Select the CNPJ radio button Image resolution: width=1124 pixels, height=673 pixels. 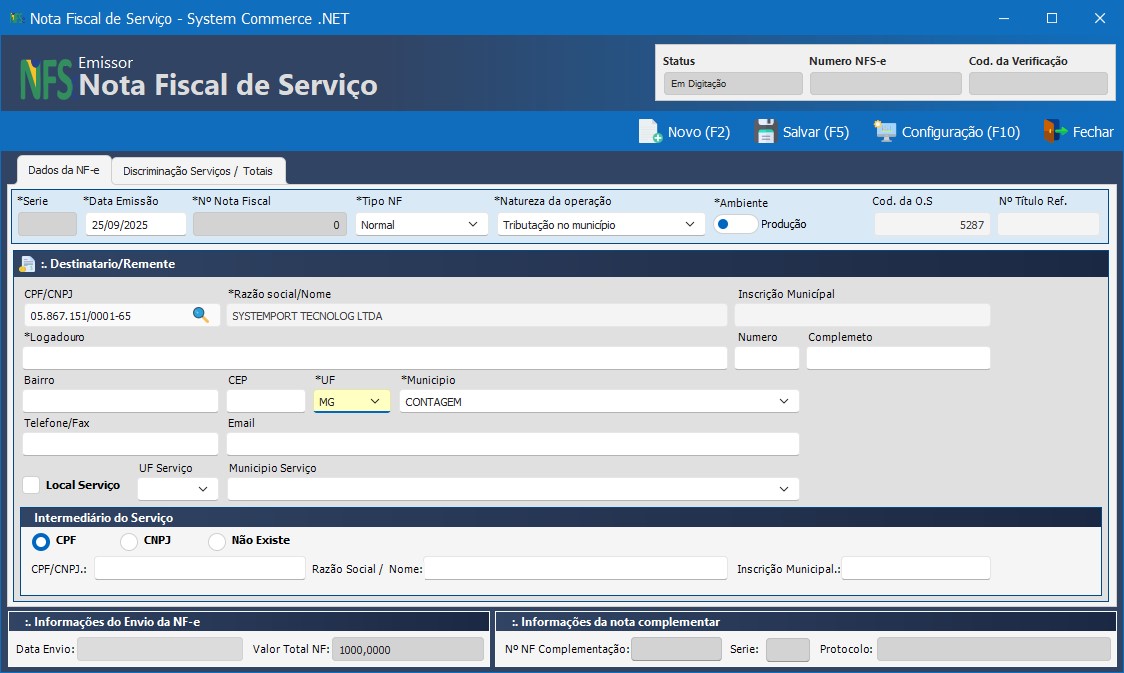coord(128,540)
